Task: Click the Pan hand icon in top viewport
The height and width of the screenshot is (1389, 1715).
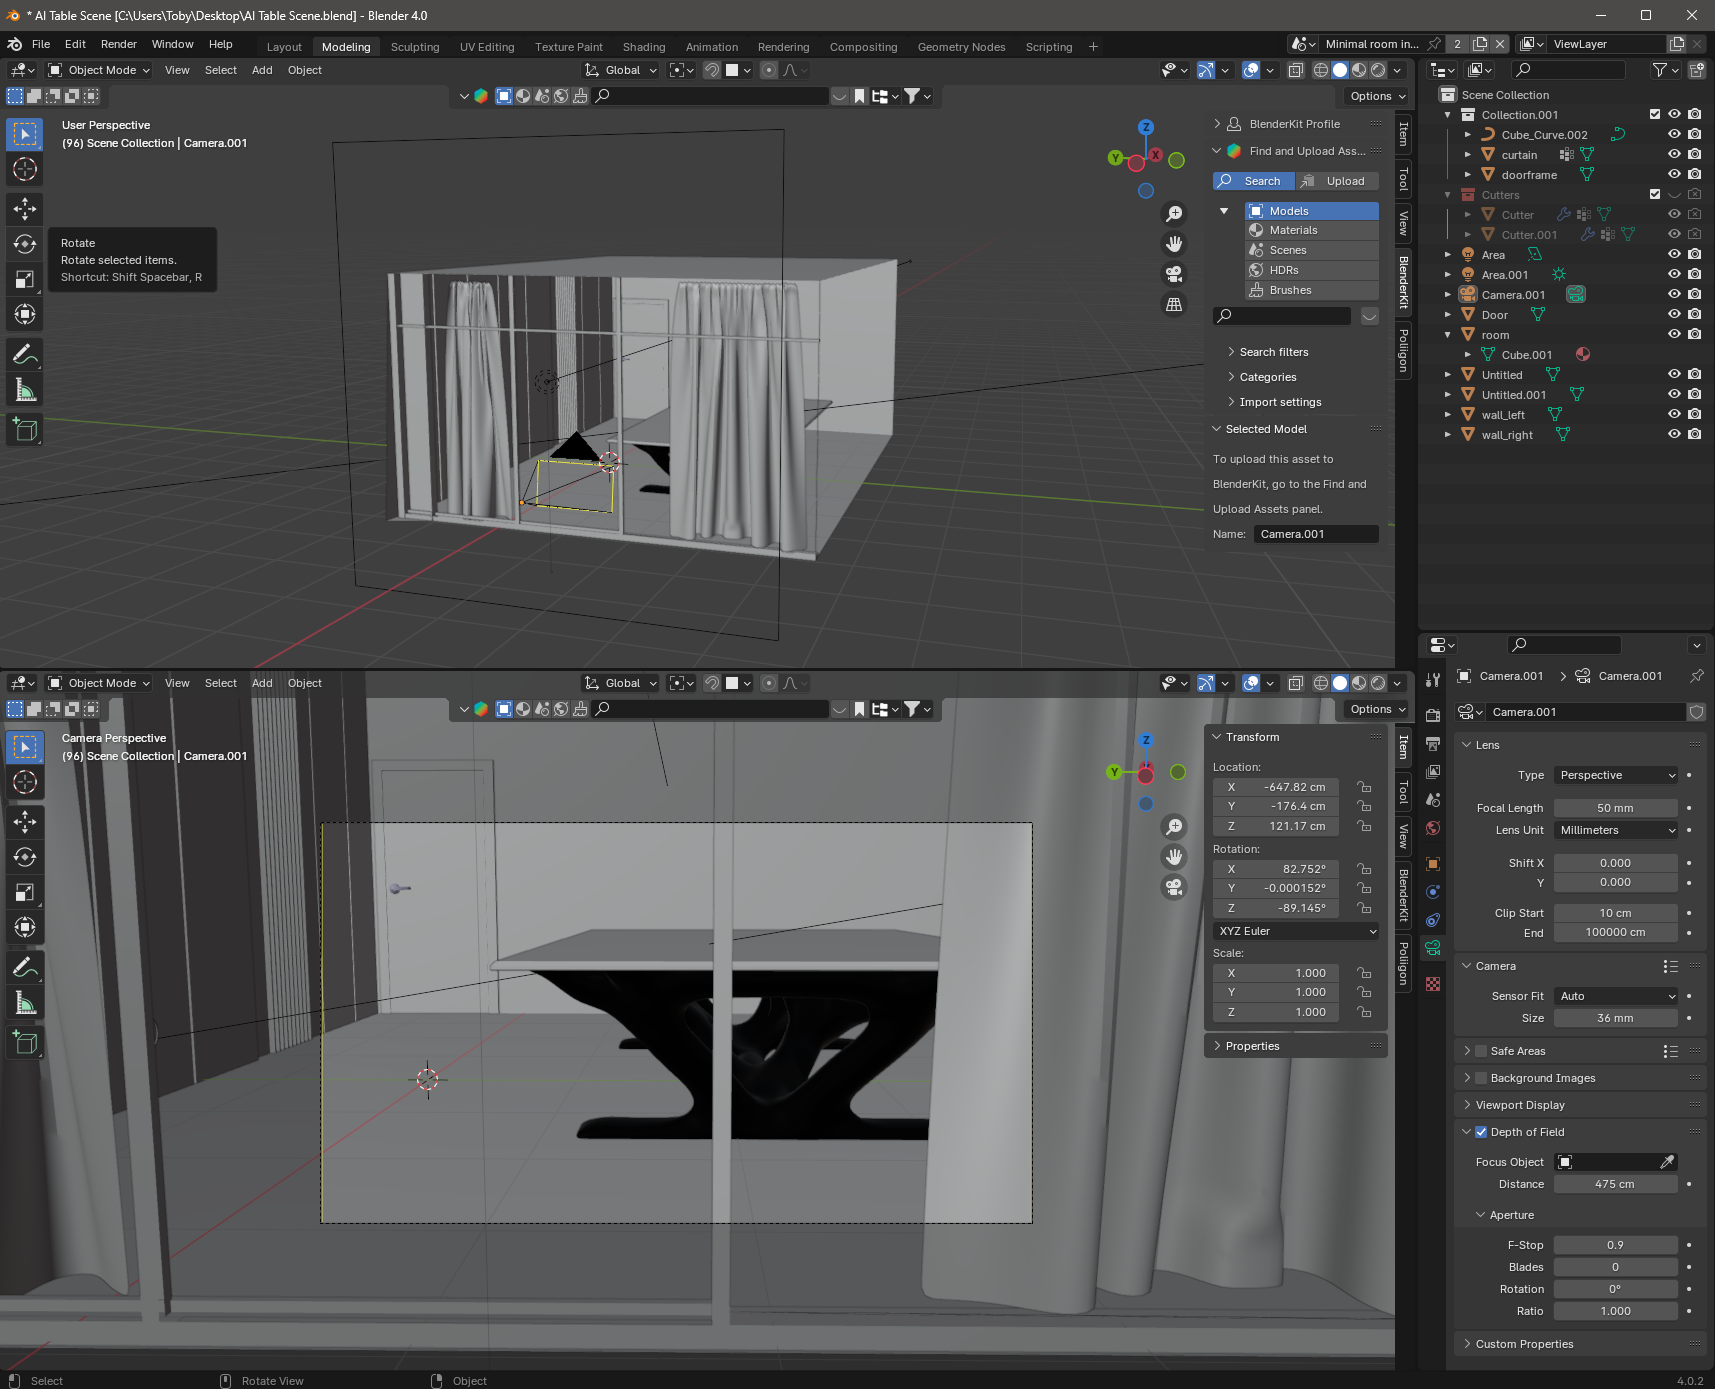Action: click(1174, 244)
